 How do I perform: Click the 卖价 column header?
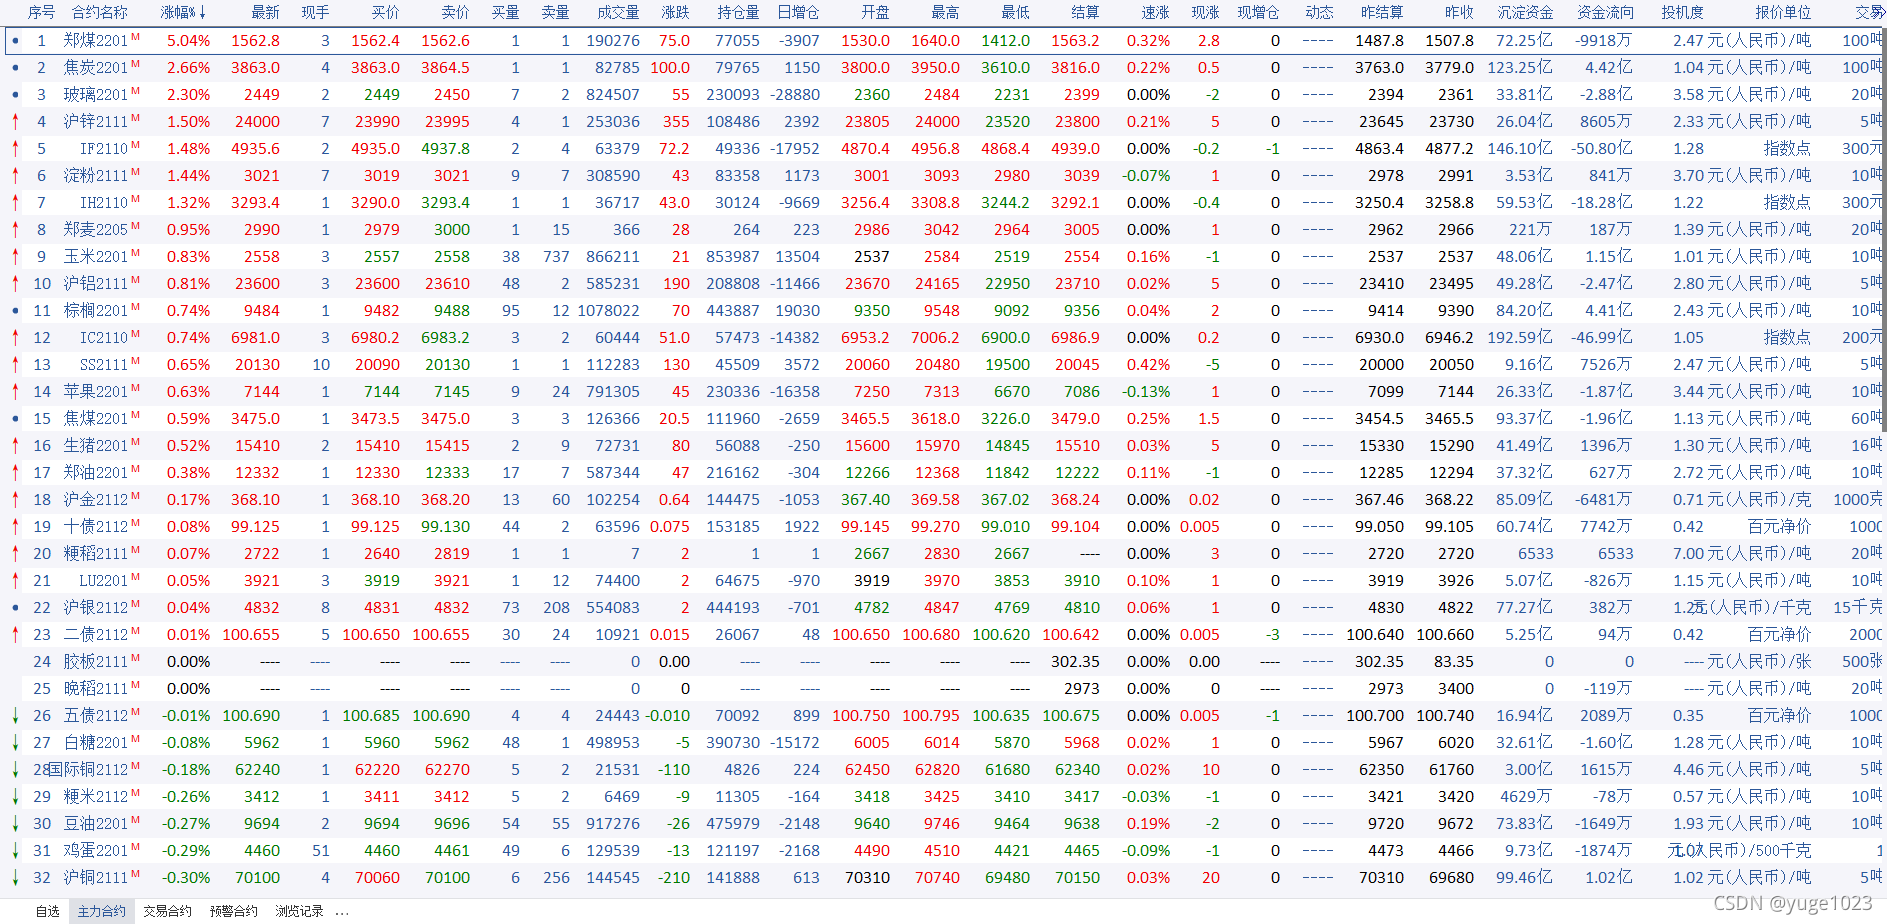[455, 12]
